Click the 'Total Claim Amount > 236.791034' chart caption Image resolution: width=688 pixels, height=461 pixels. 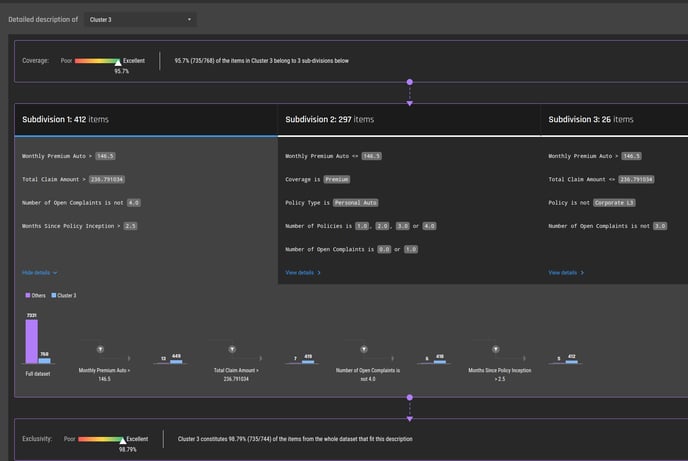pyautogui.click(x=236, y=375)
